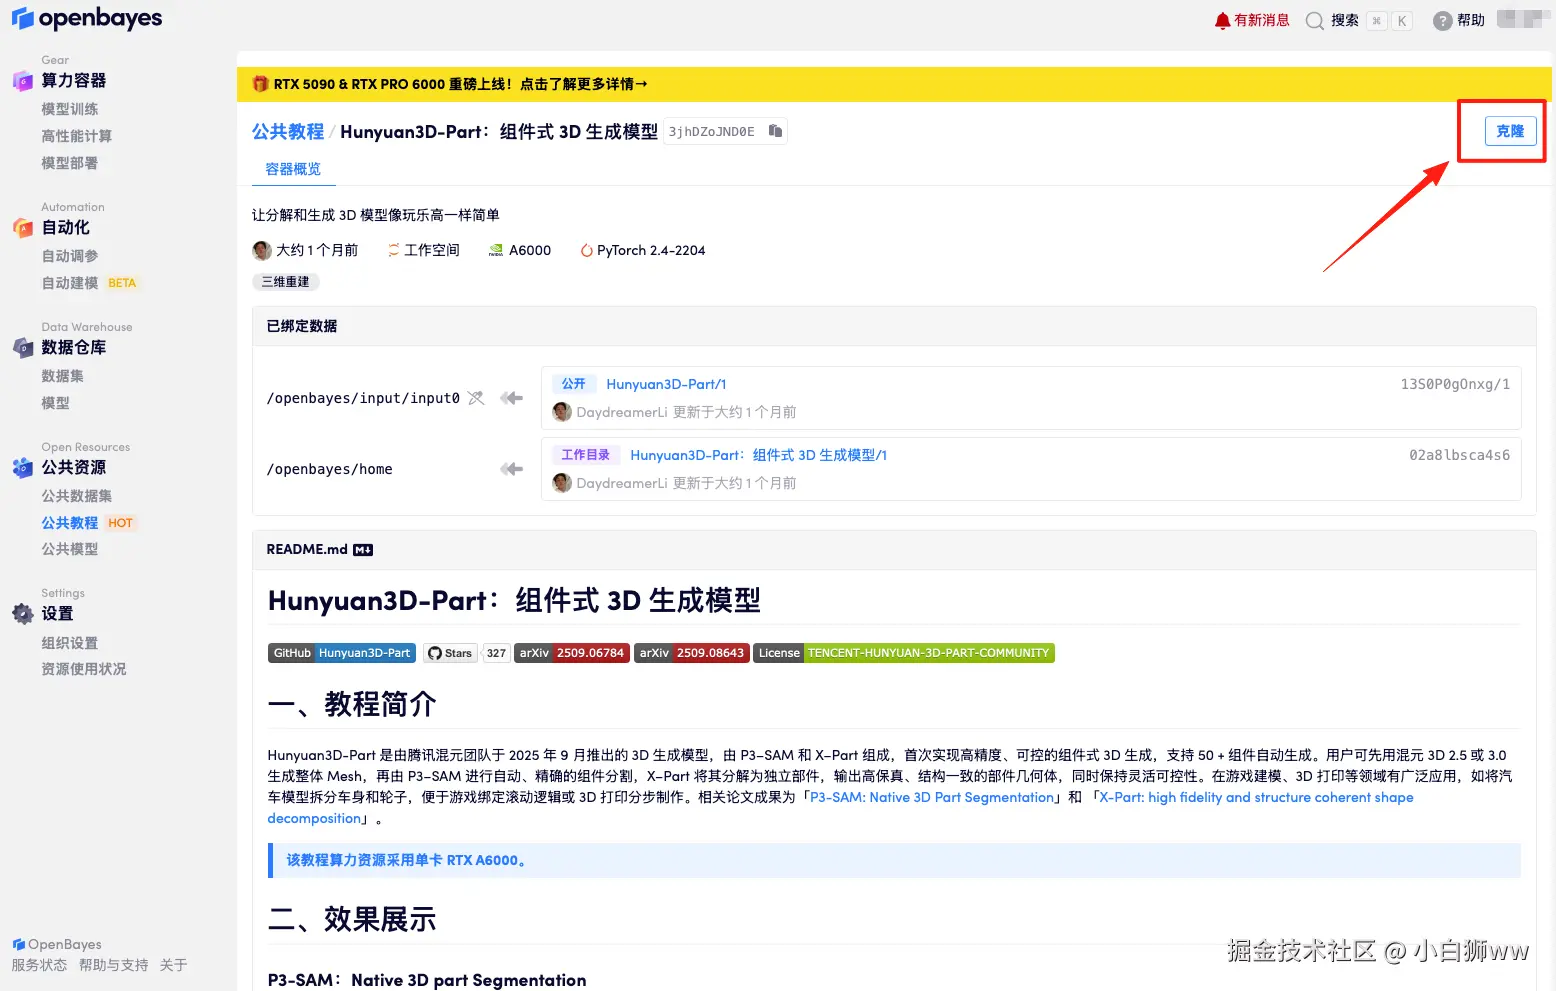Copy the container ID 3jhDZoJND0E
Viewport: 1556px width, 991px height.
point(775,131)
